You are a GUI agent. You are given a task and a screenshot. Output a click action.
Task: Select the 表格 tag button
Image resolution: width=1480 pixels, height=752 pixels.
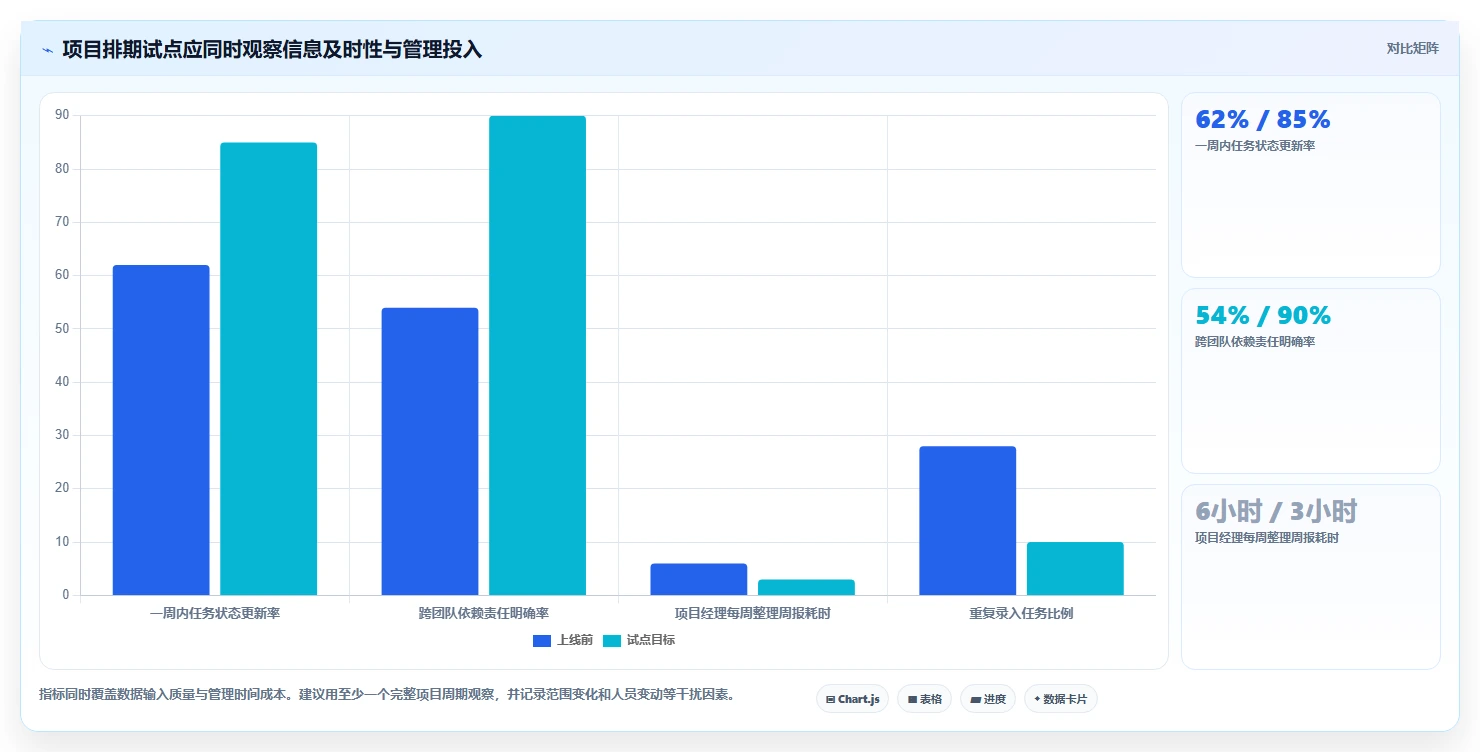(x=924, y=699)
